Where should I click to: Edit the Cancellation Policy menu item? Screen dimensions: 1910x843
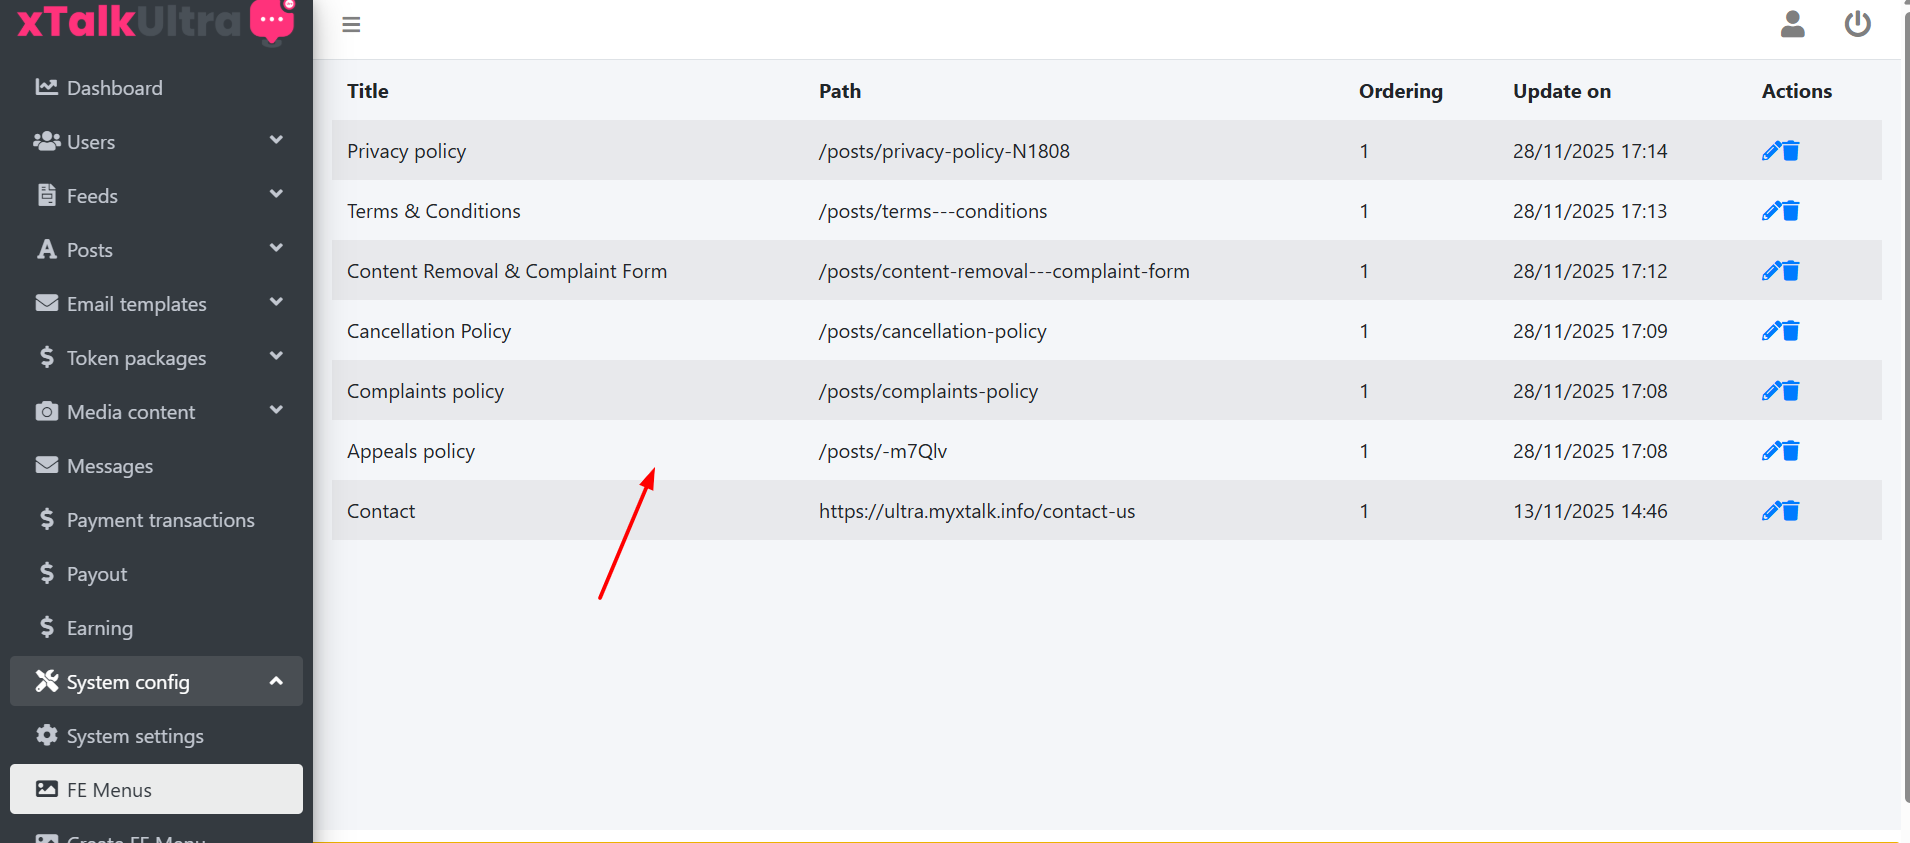(x=1771, y=331)
